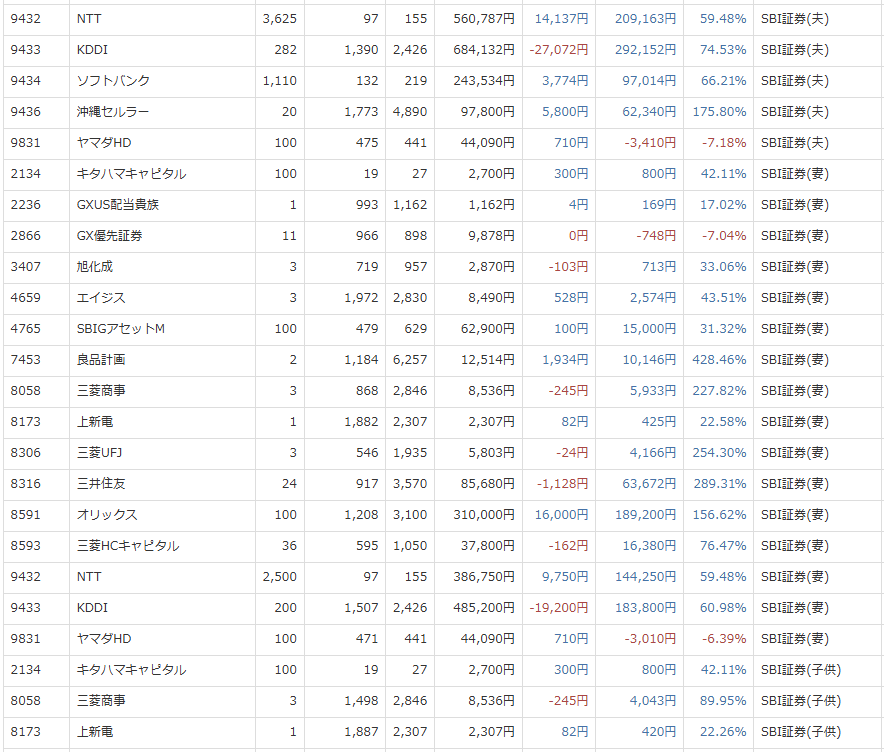Select the return rate 227.82%

[719, 391]
